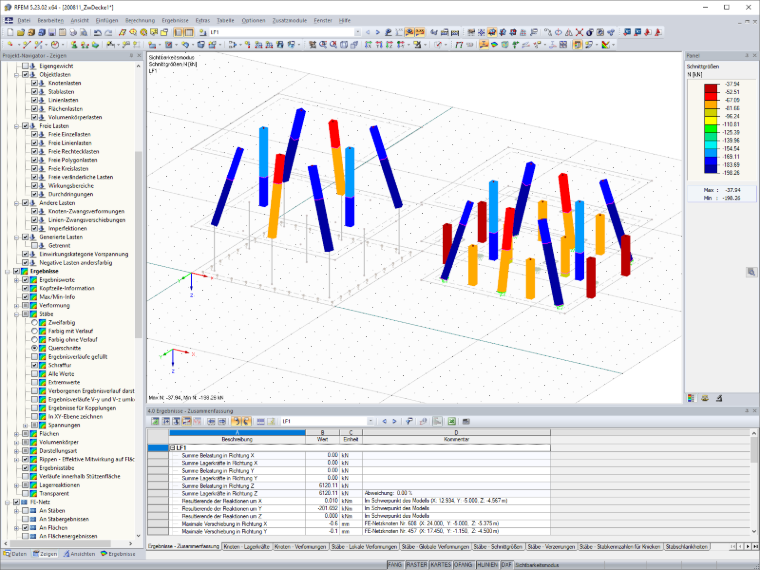Click the orange -81.66 legend color
This screenshot has height=570, width=760.
click(711, 104)
